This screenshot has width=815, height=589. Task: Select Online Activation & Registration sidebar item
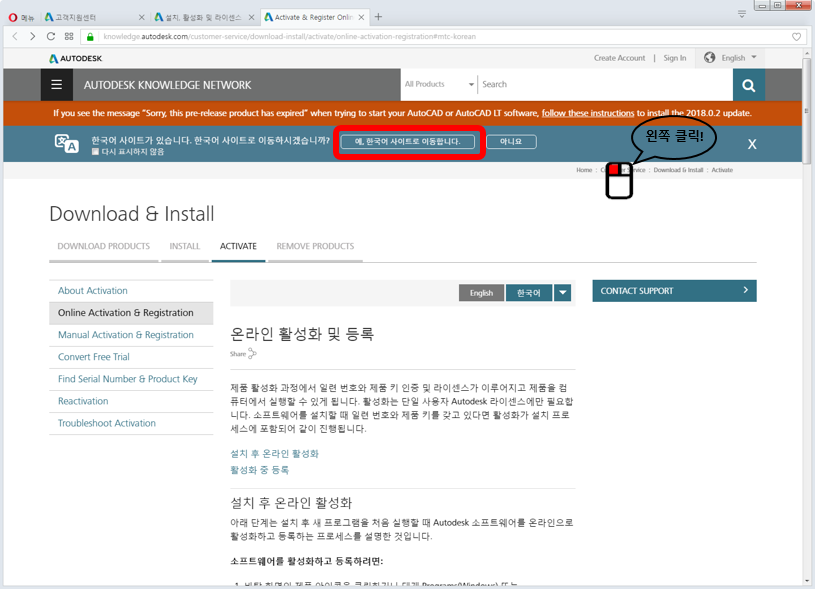pyautogui.click(x=131, y=313)
